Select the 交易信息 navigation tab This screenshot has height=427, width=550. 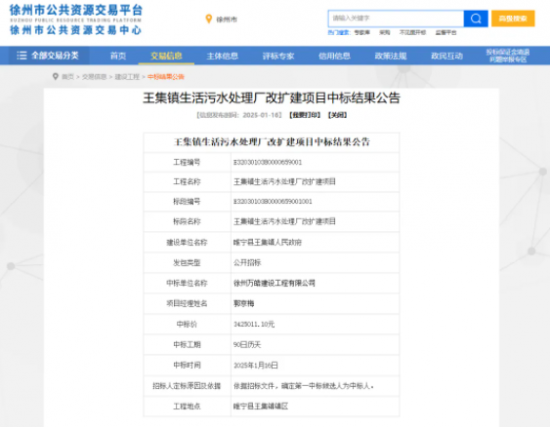[166, 56]
